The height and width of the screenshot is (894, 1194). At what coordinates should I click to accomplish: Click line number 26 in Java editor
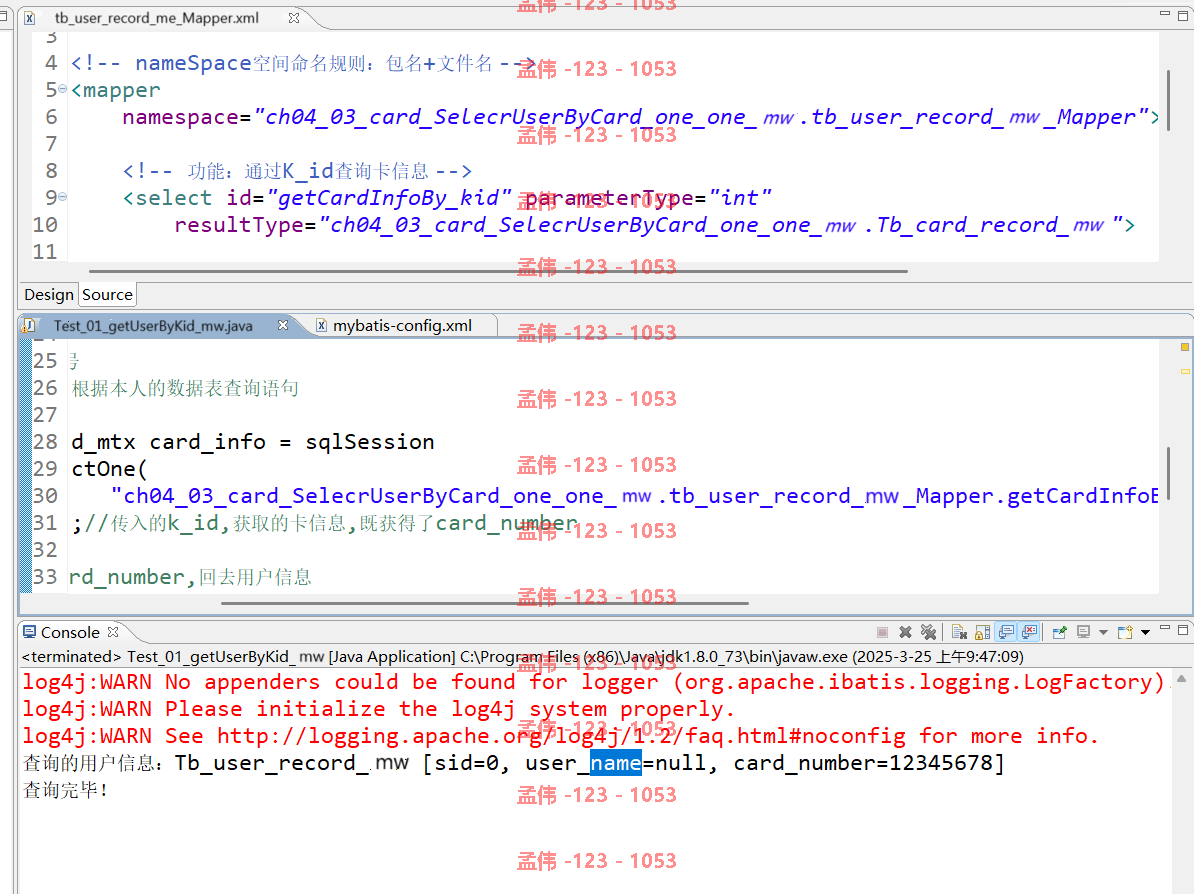click(x=45, y=388)
